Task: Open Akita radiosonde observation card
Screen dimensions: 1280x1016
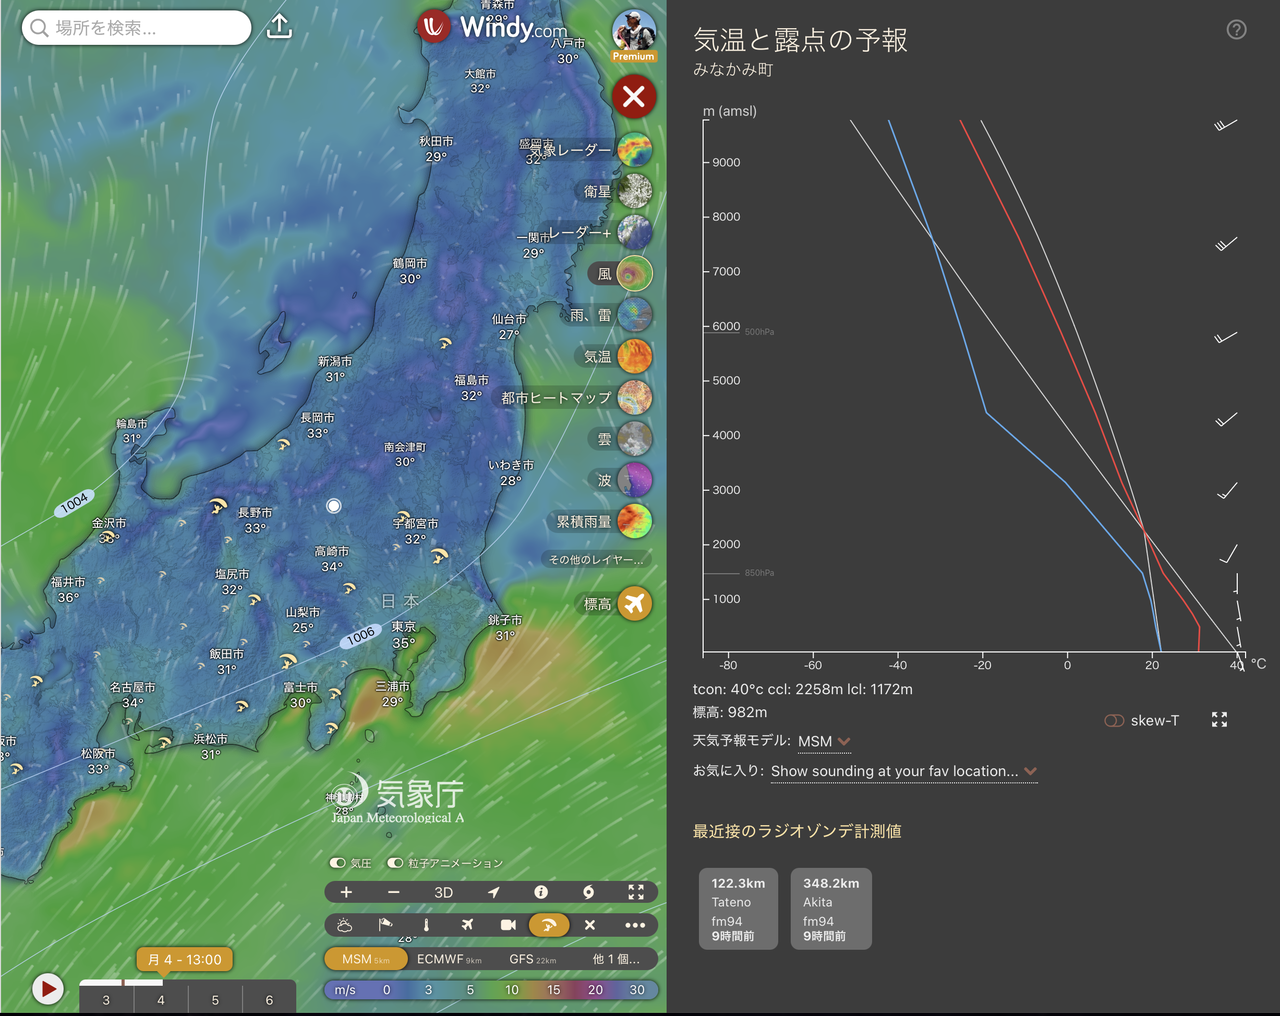Action: [831, 909]
